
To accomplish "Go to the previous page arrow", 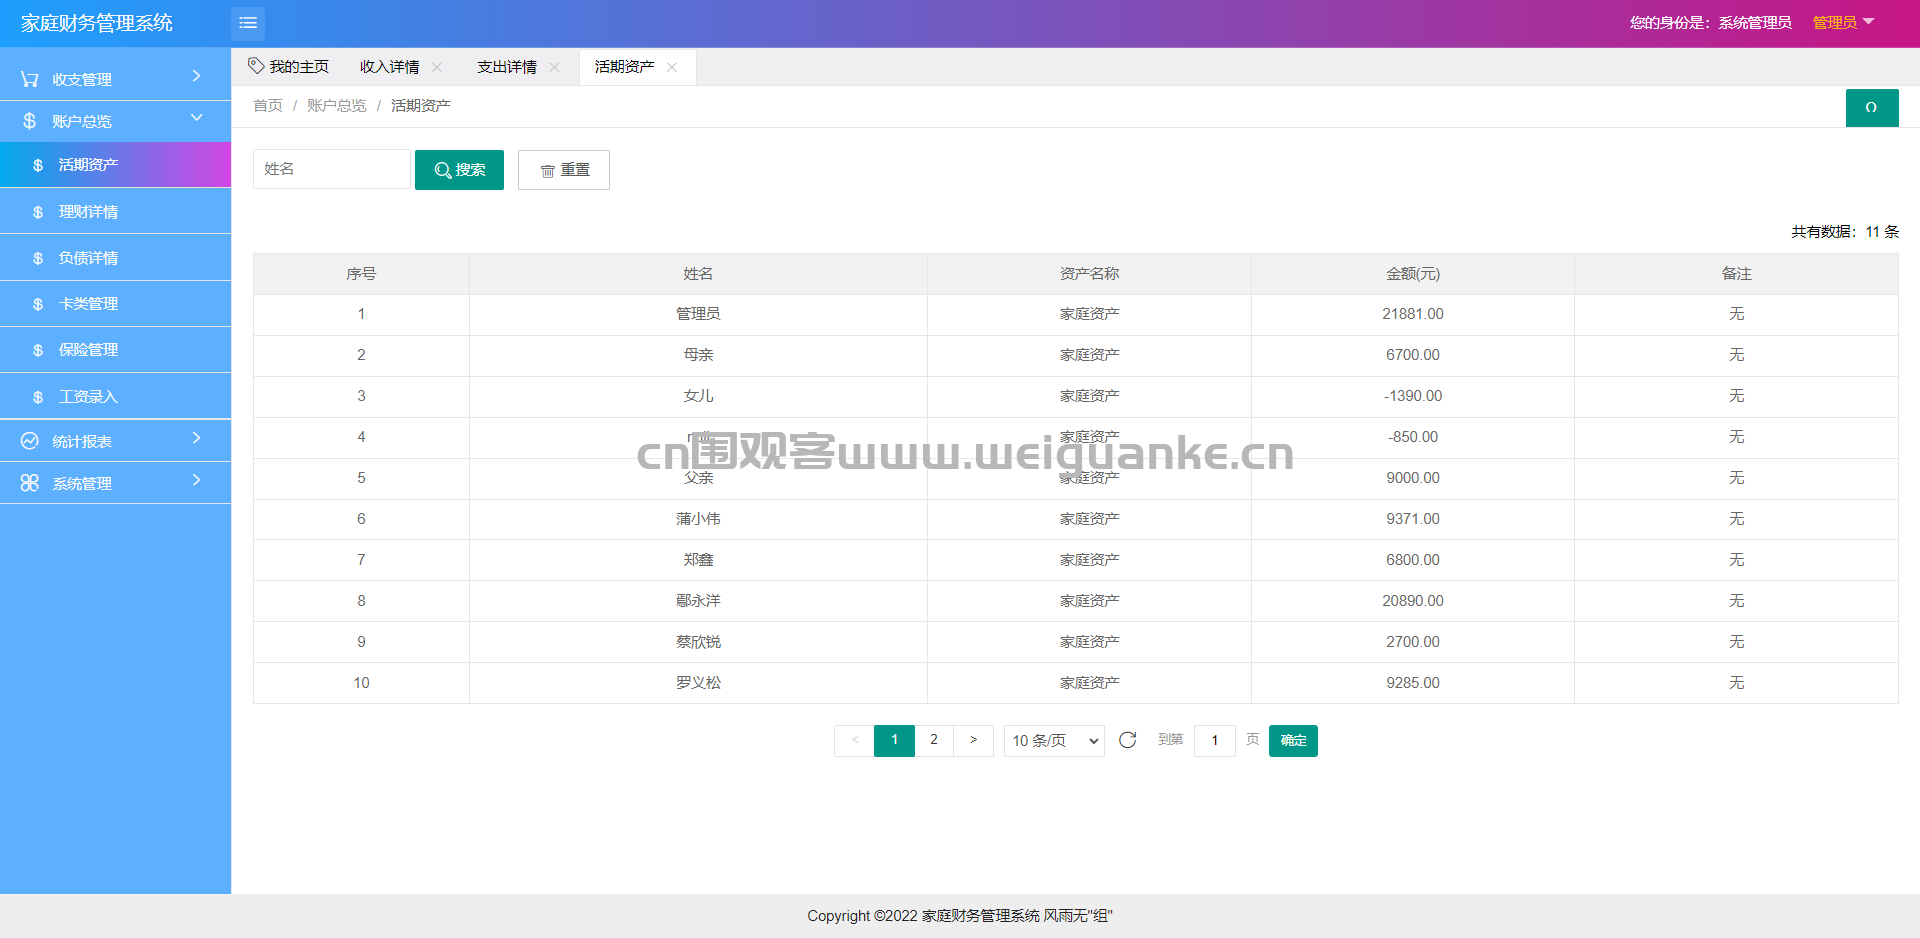I will click(x=855, y=740).
